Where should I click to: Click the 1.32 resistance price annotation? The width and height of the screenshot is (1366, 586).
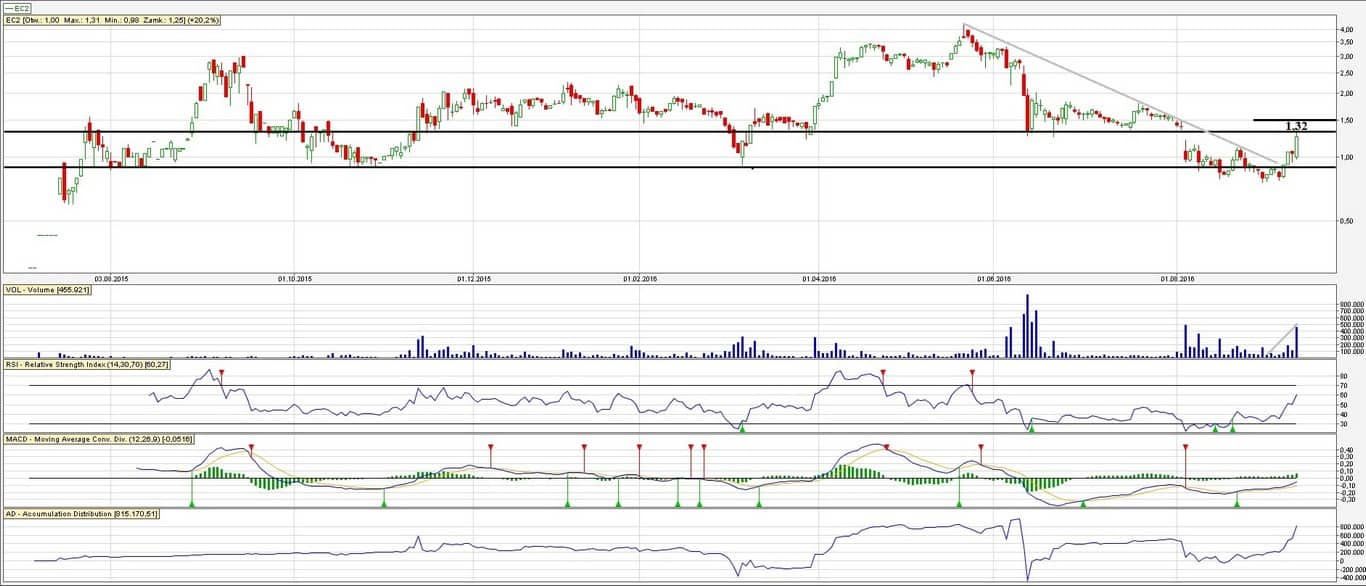coord(1295,126)
